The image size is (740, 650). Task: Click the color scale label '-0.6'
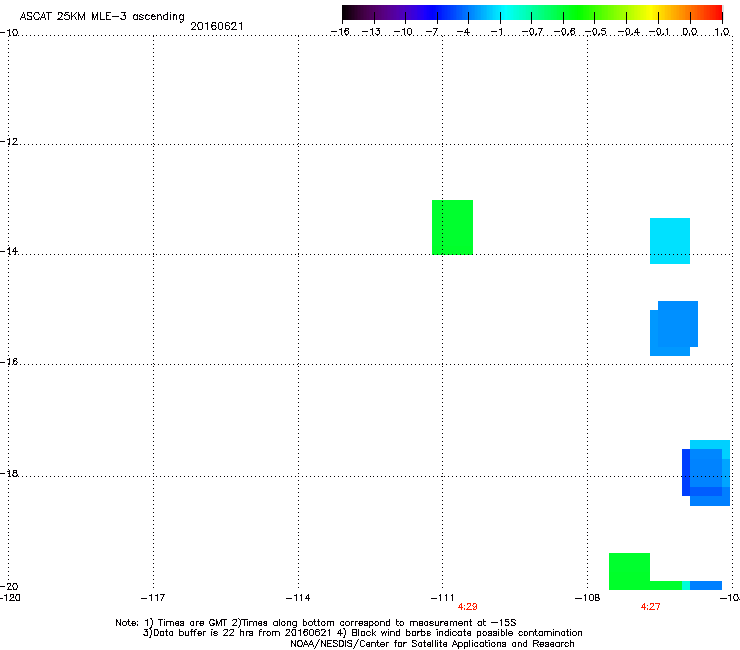(x=564, y=32)
